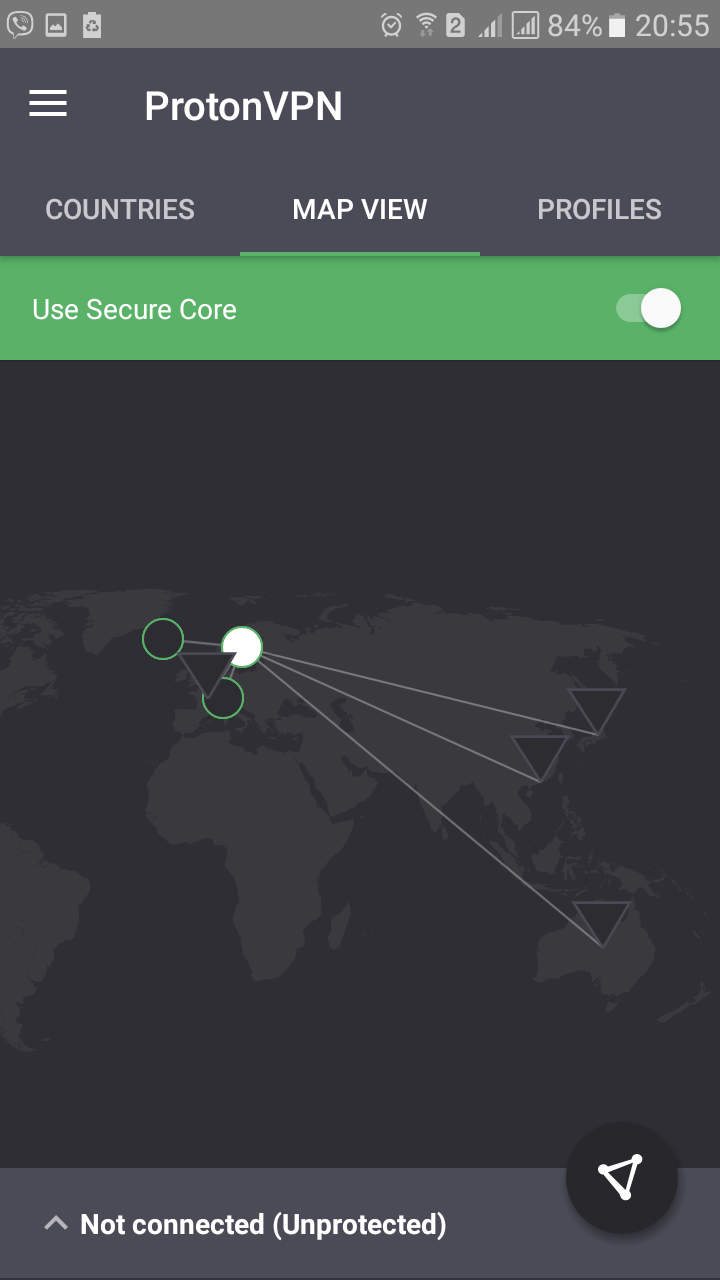This screenshot has width=720, height=1280.
Task: Tap the alarm clock icon in status bar
Action: pyautogui.click(x=392, y=25)
